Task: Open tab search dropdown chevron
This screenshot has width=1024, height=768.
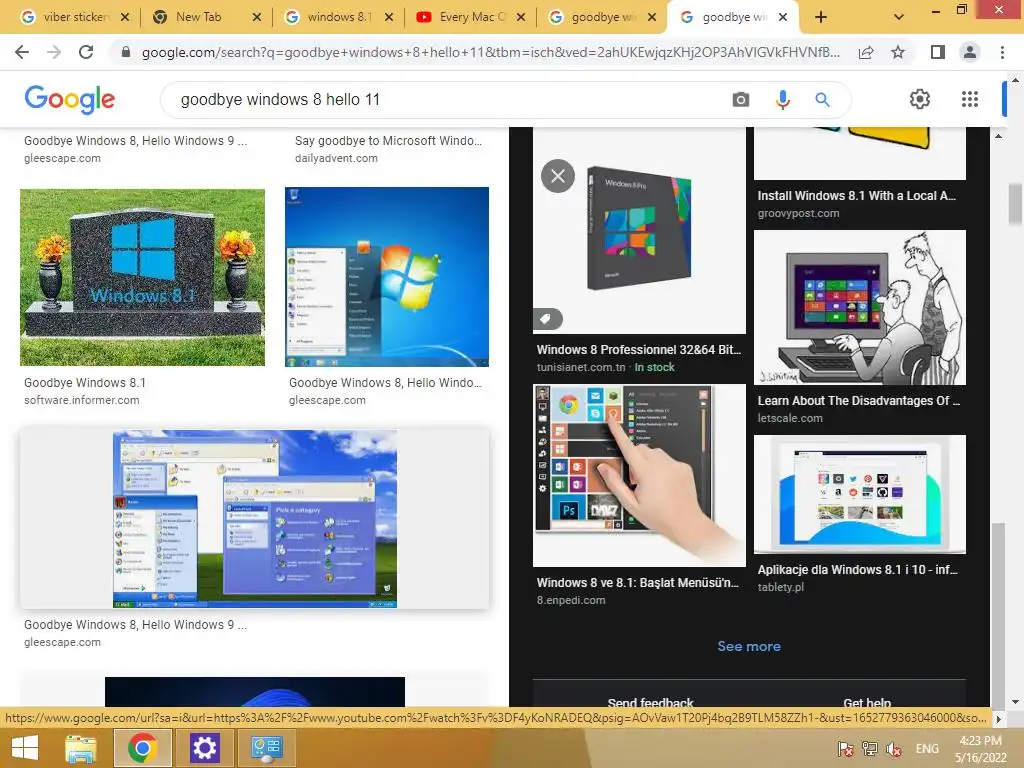Action: (899, 17)
